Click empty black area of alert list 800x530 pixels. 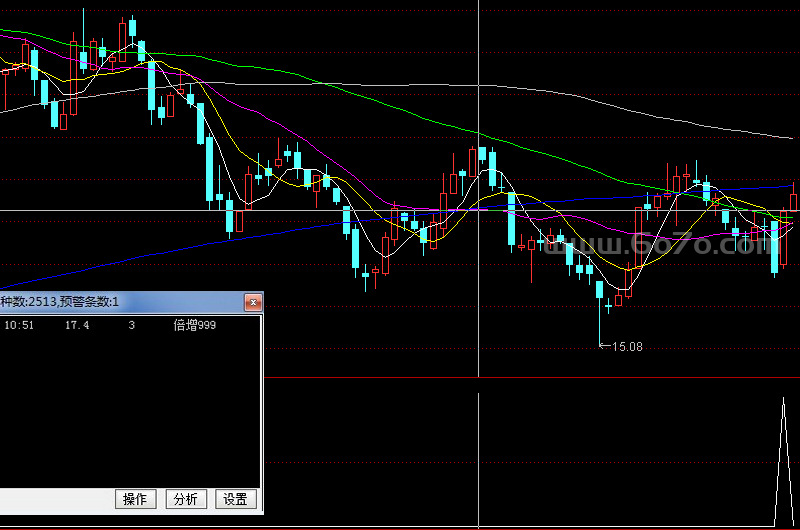[x=130, y=410]
